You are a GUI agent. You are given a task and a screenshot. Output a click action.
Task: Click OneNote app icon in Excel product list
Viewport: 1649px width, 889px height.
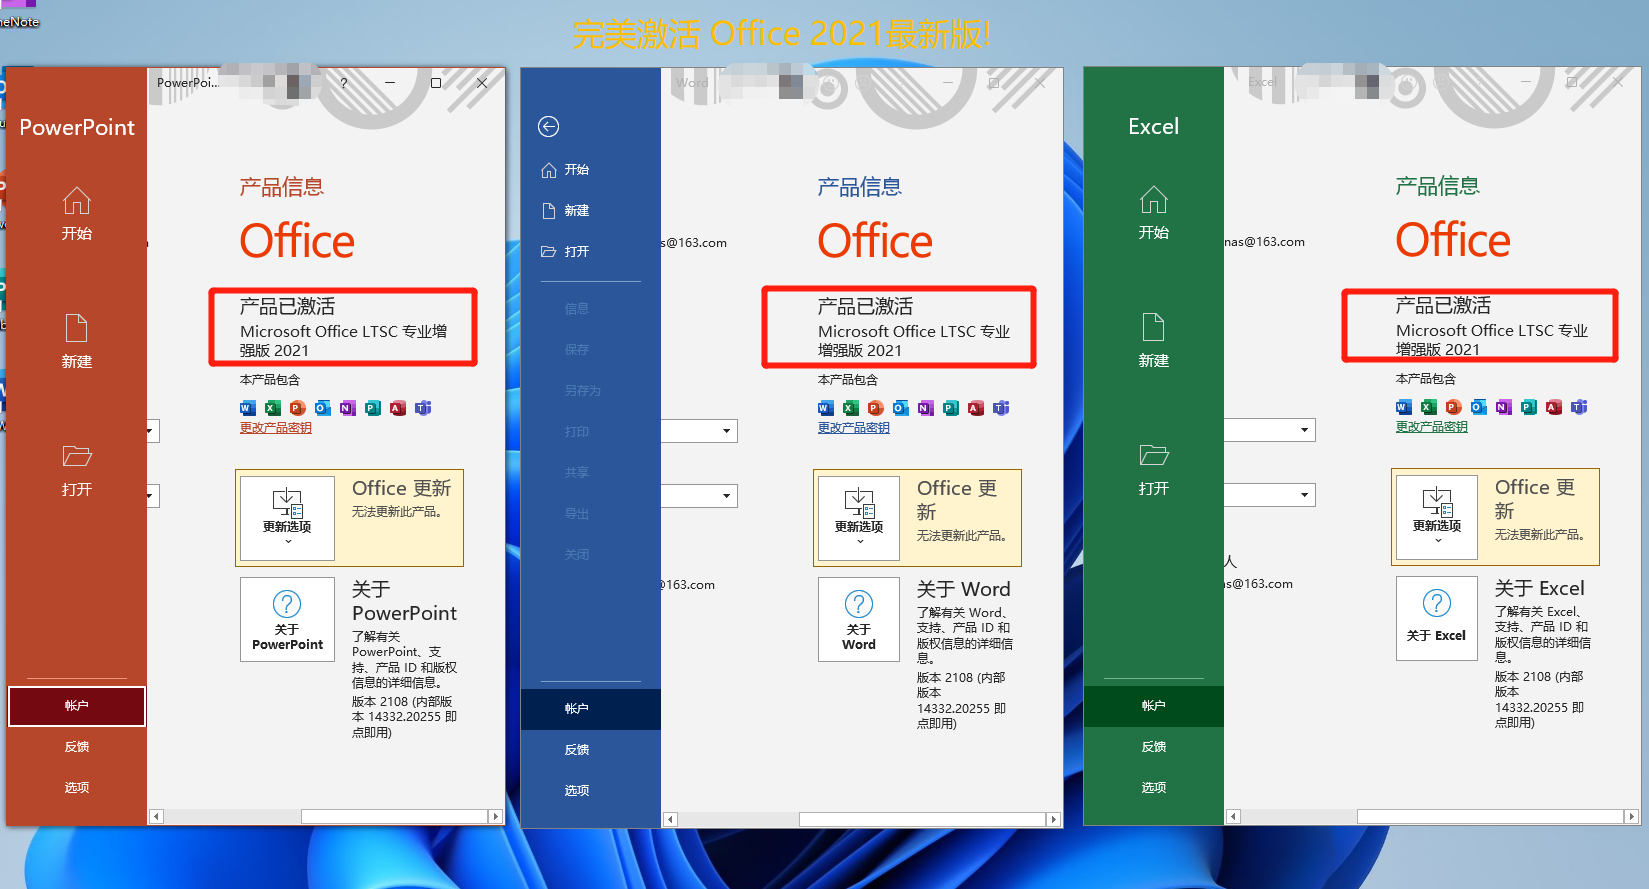point(1504,407)
